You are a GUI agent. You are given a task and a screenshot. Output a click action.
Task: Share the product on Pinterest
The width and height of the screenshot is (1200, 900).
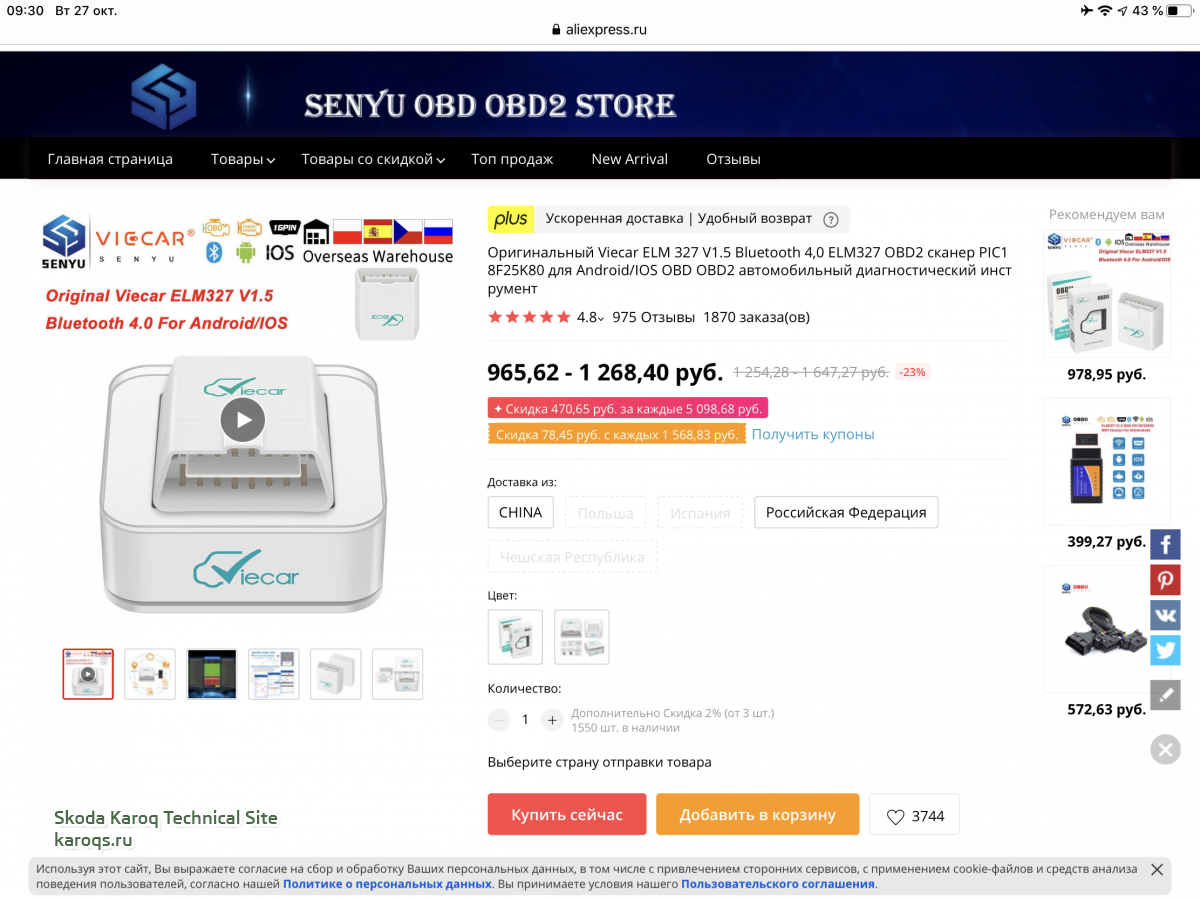[1165, 580]
